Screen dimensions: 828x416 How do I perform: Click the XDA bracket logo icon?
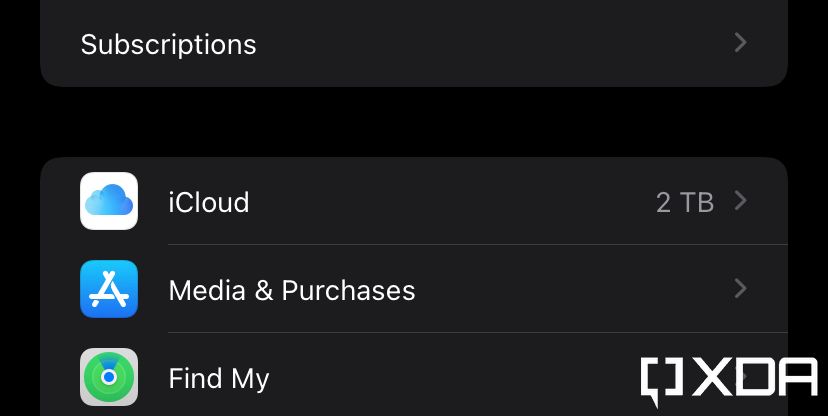pyautogui.click(x=662, y=380)
